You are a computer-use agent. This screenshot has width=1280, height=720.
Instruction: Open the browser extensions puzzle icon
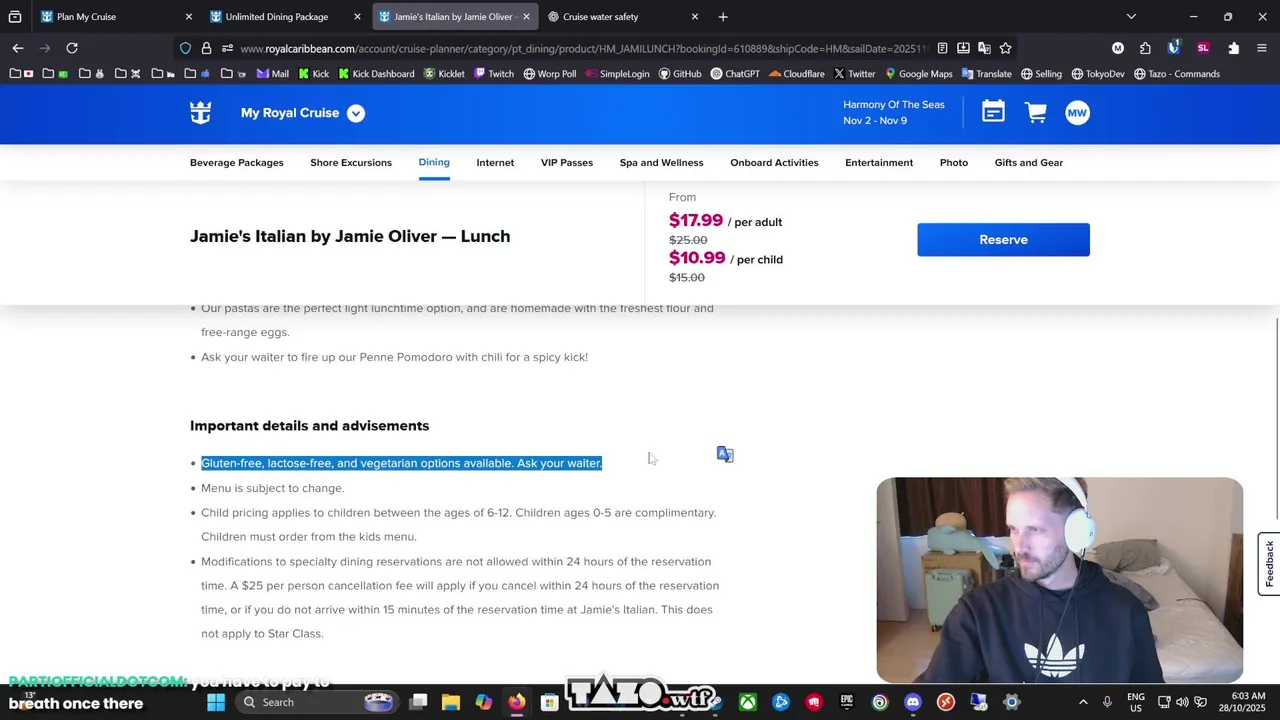pos(1233,48)
